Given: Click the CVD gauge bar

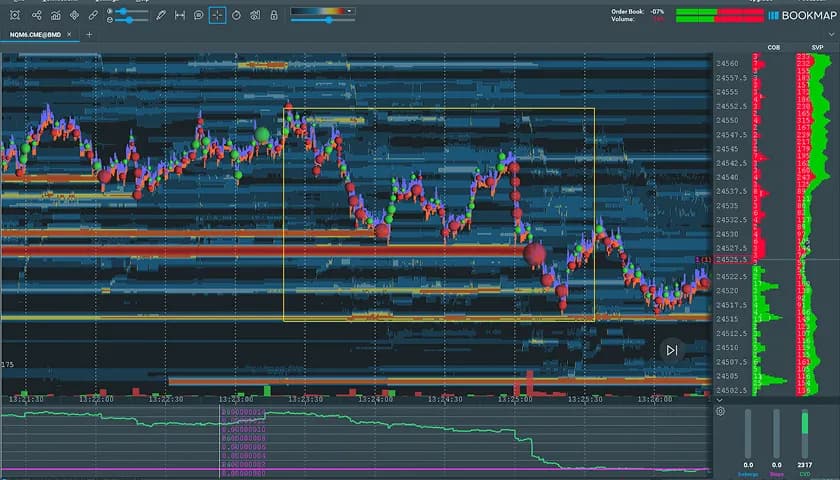Looking at the screenshot, I should [805, 433].
